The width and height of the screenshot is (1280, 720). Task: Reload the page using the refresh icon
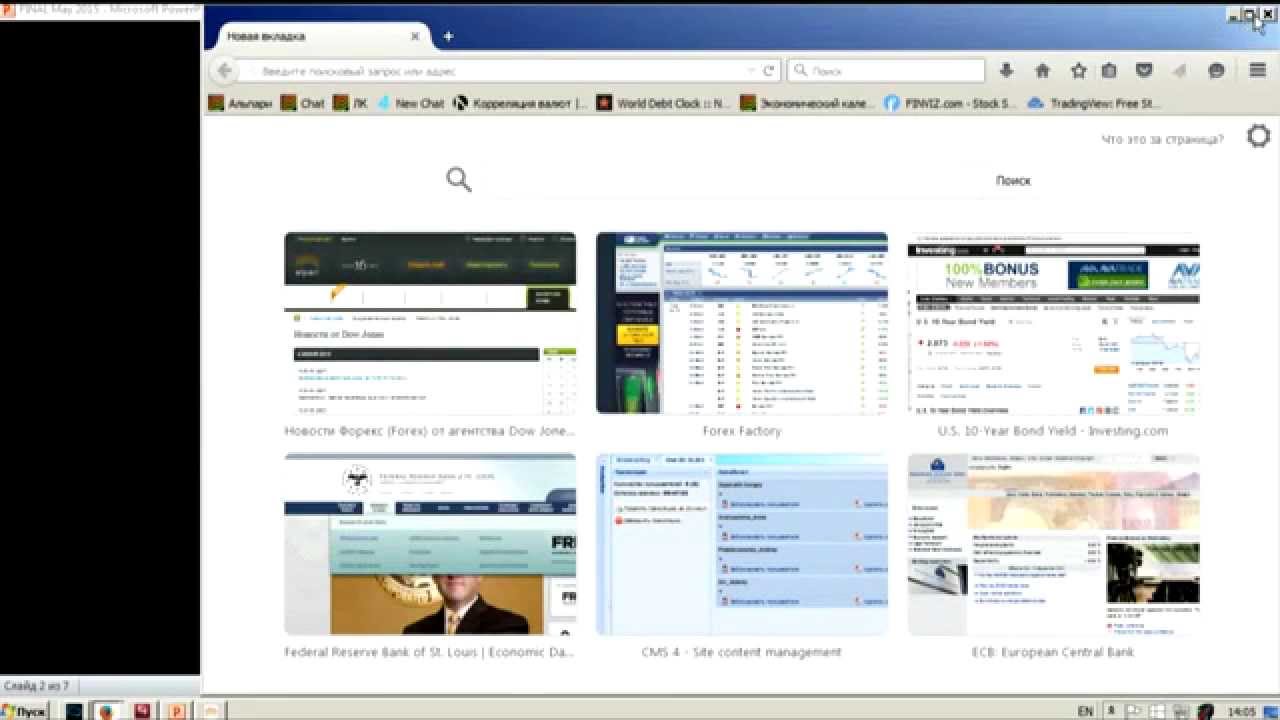(769, 71)
